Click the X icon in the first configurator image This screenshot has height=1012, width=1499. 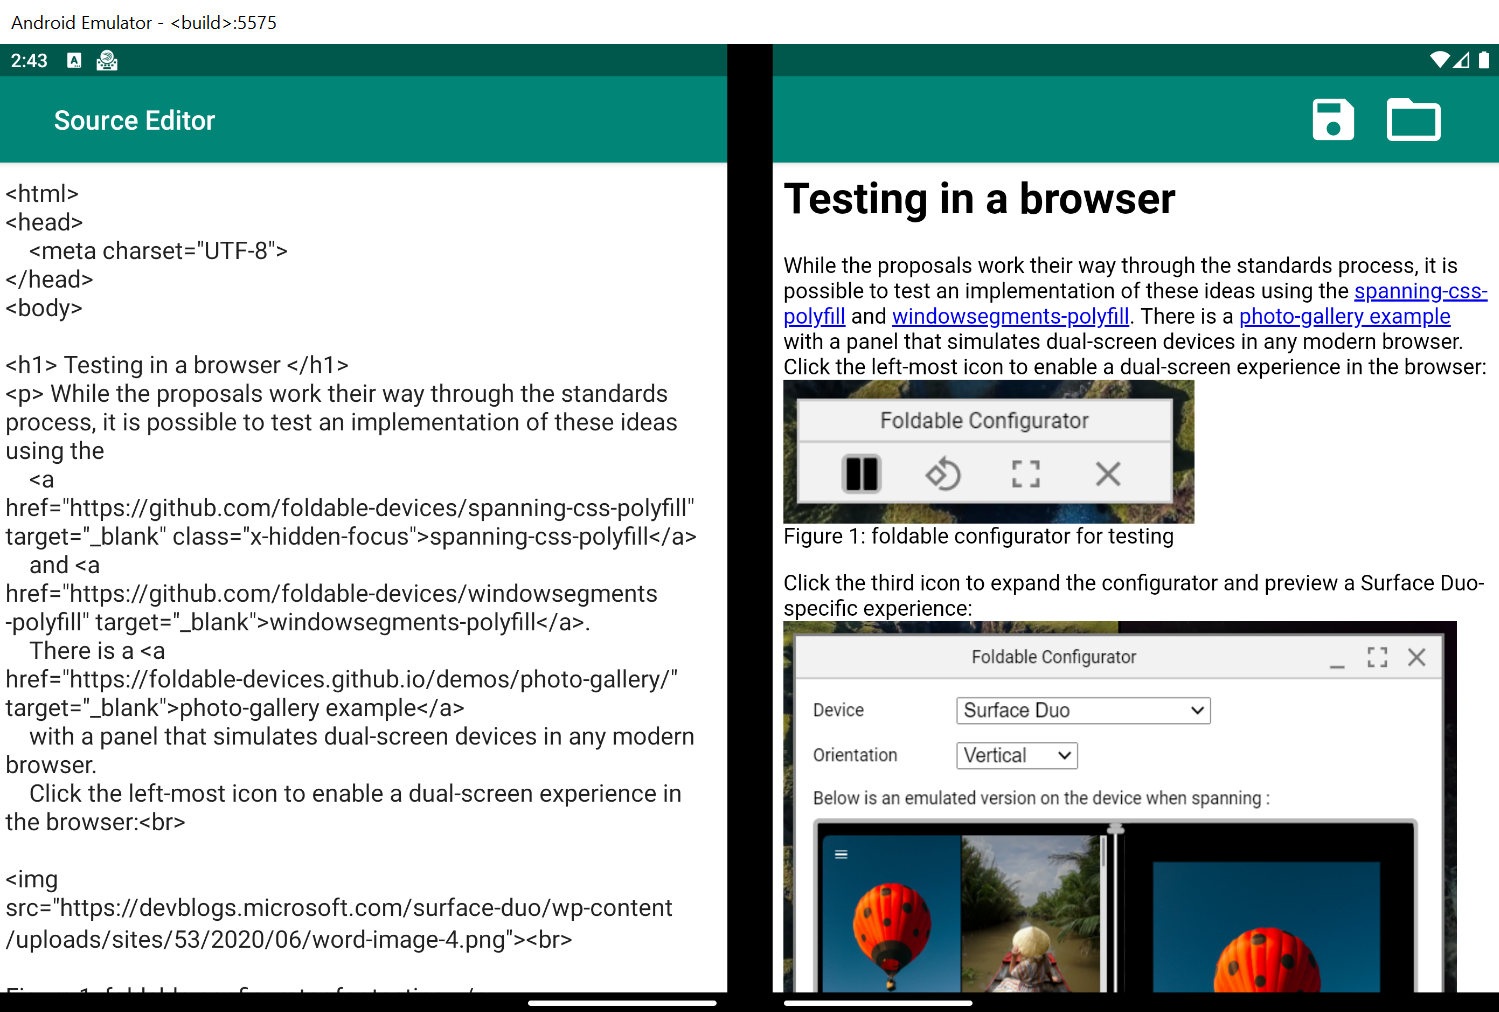tap(1108, 473)
